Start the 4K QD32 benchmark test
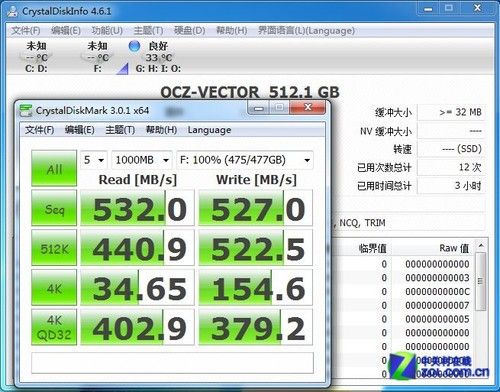The image size is (500, 392). click(x=54, y=327)
